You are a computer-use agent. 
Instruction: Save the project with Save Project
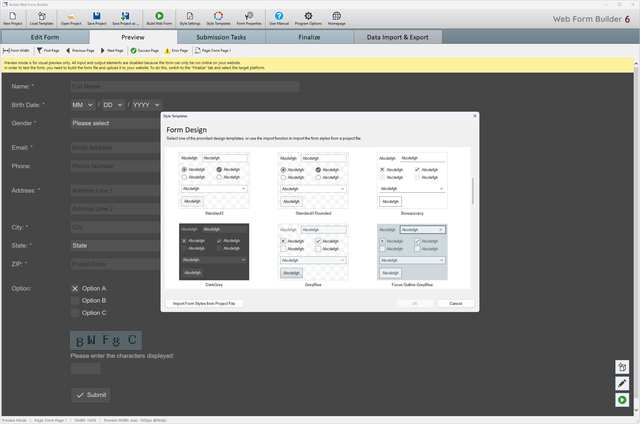pyautogui.click(x=97, y=18)
